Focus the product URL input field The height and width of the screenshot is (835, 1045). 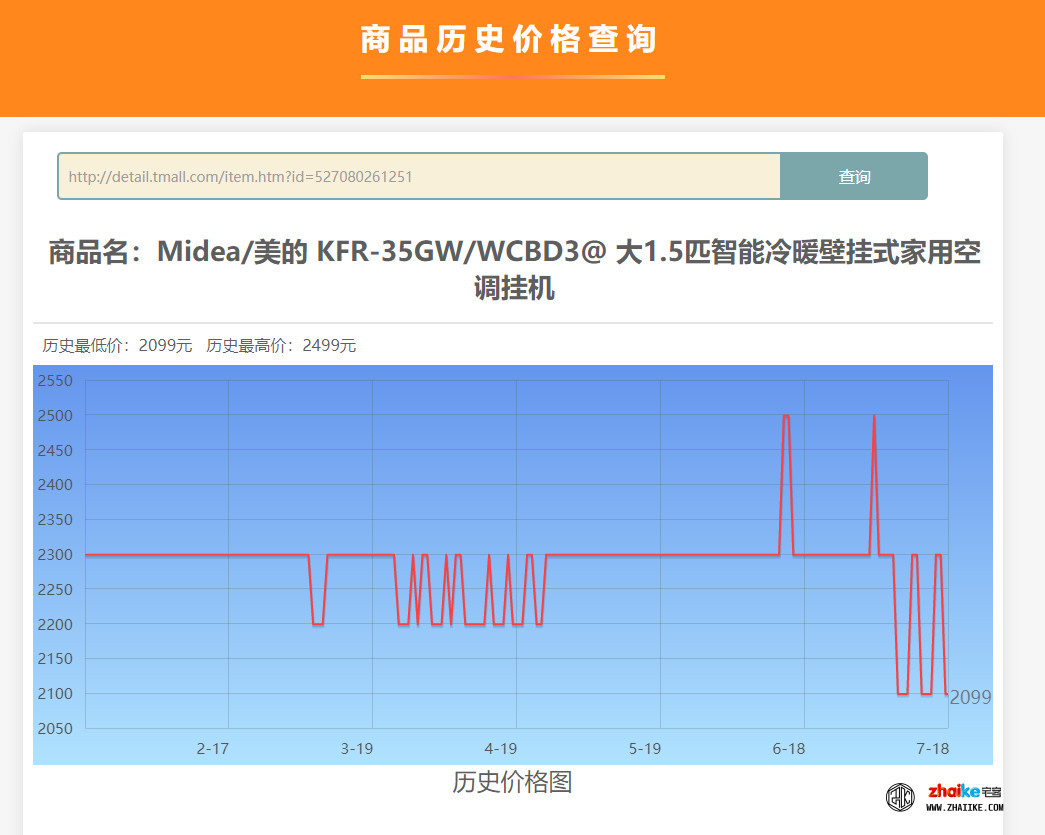(419, 176)
